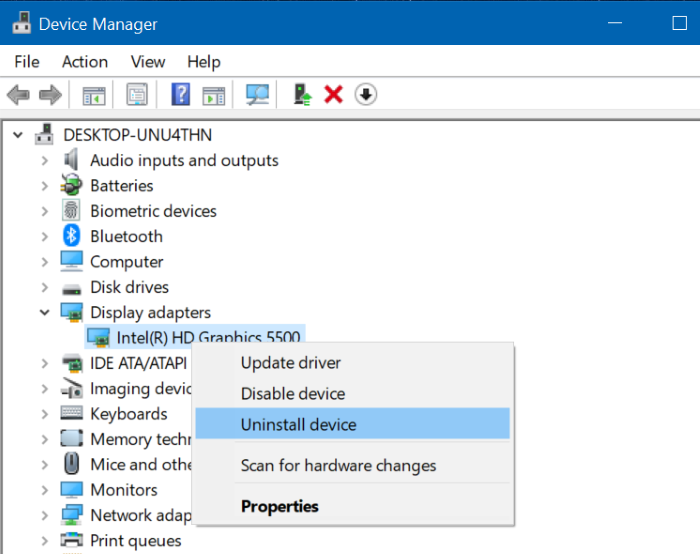
Task: Select Update driver in context menu
Action: (x=290, y=363)
